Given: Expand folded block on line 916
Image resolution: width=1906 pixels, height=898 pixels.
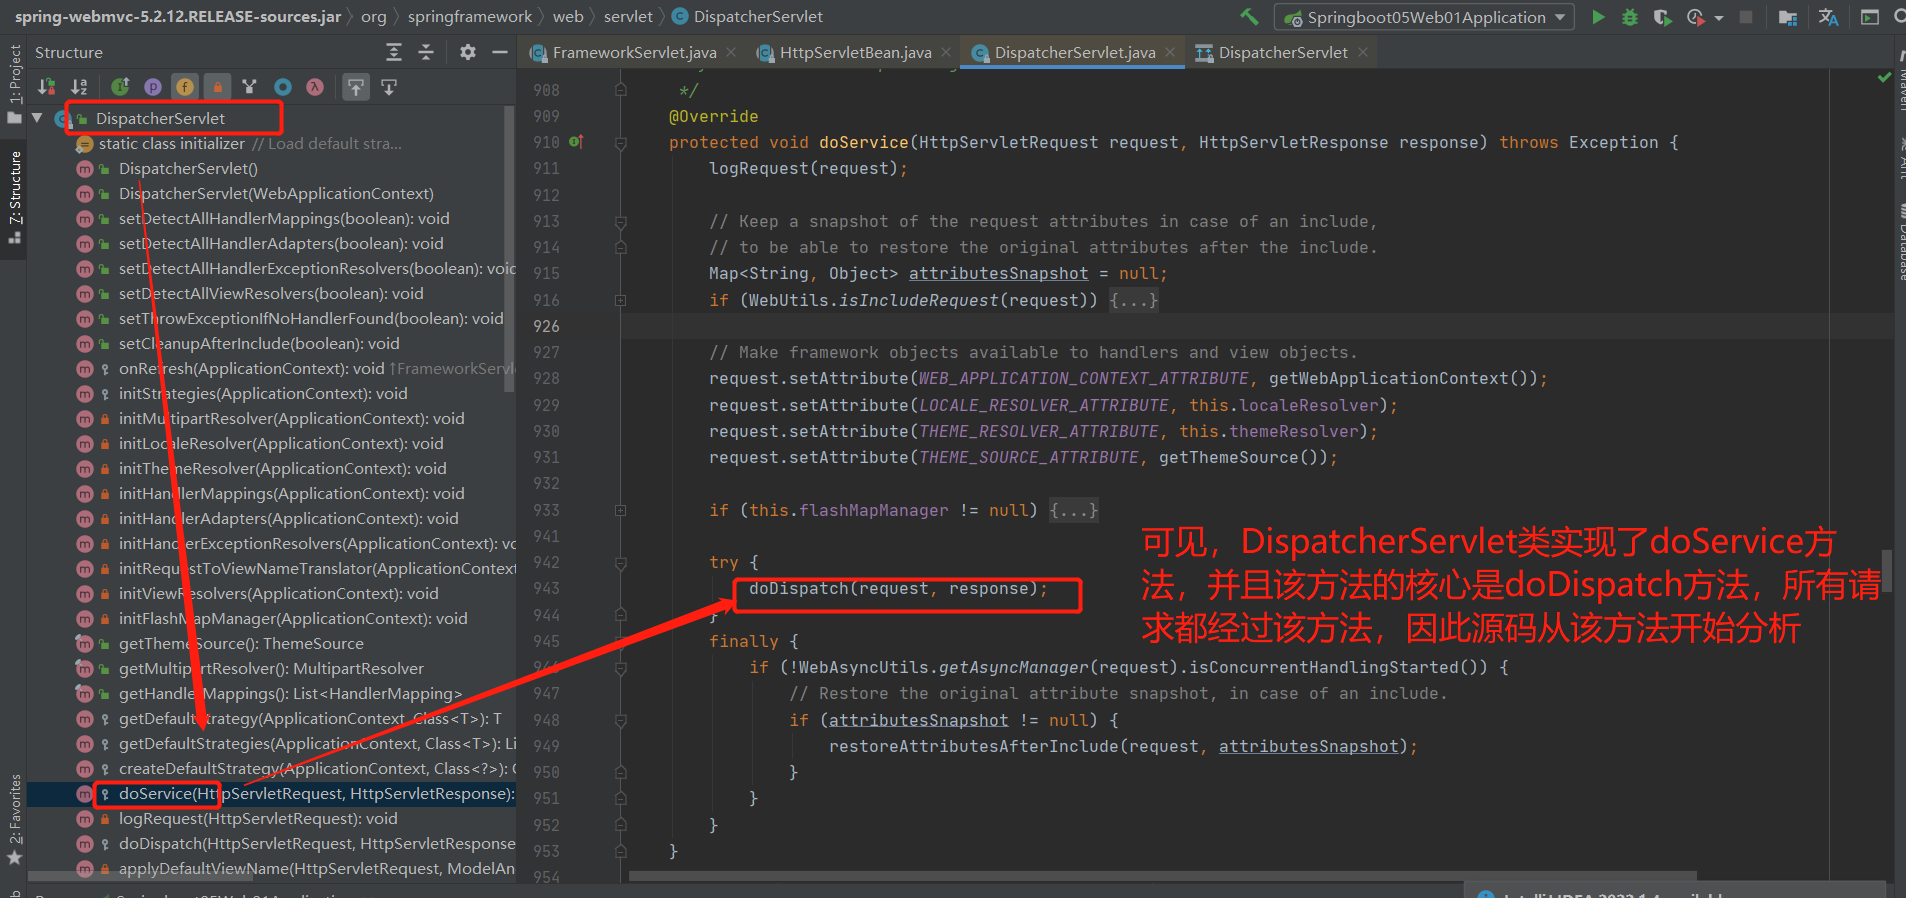Looking at the screenshot, I should click(x=620, y=300).
